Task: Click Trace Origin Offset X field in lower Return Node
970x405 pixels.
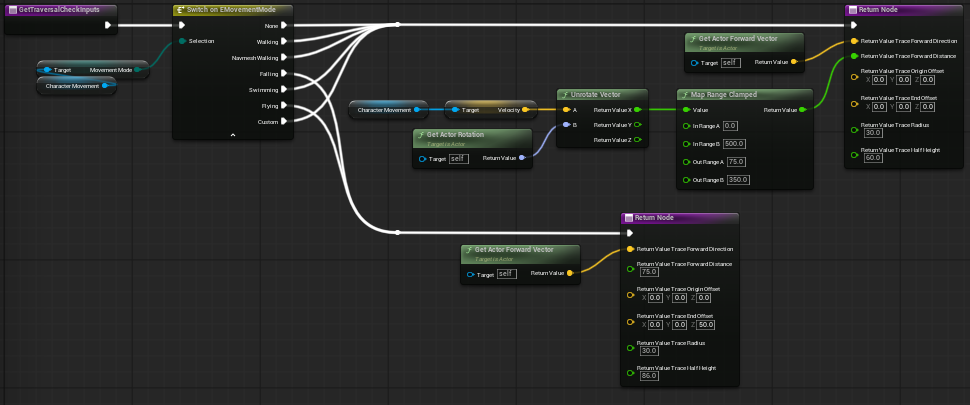Action: coord(655,297)
